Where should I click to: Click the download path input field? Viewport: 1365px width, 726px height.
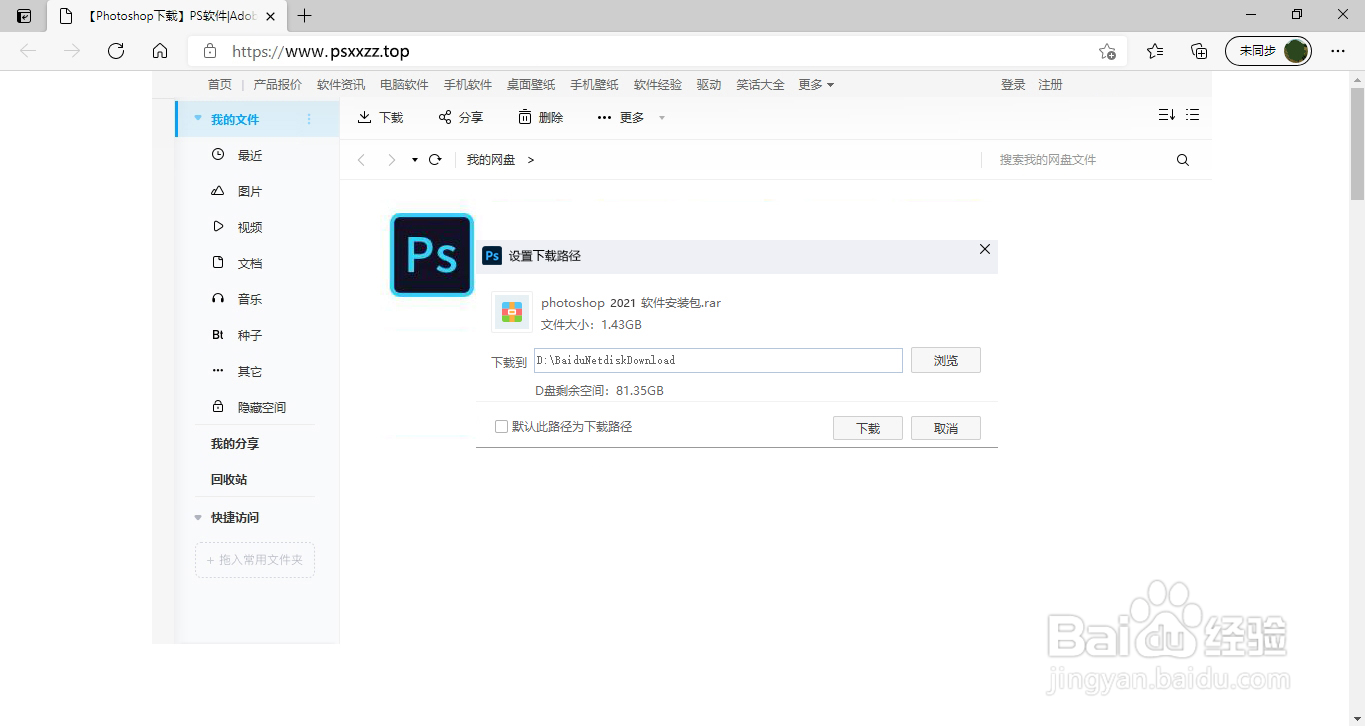(717, 360)
